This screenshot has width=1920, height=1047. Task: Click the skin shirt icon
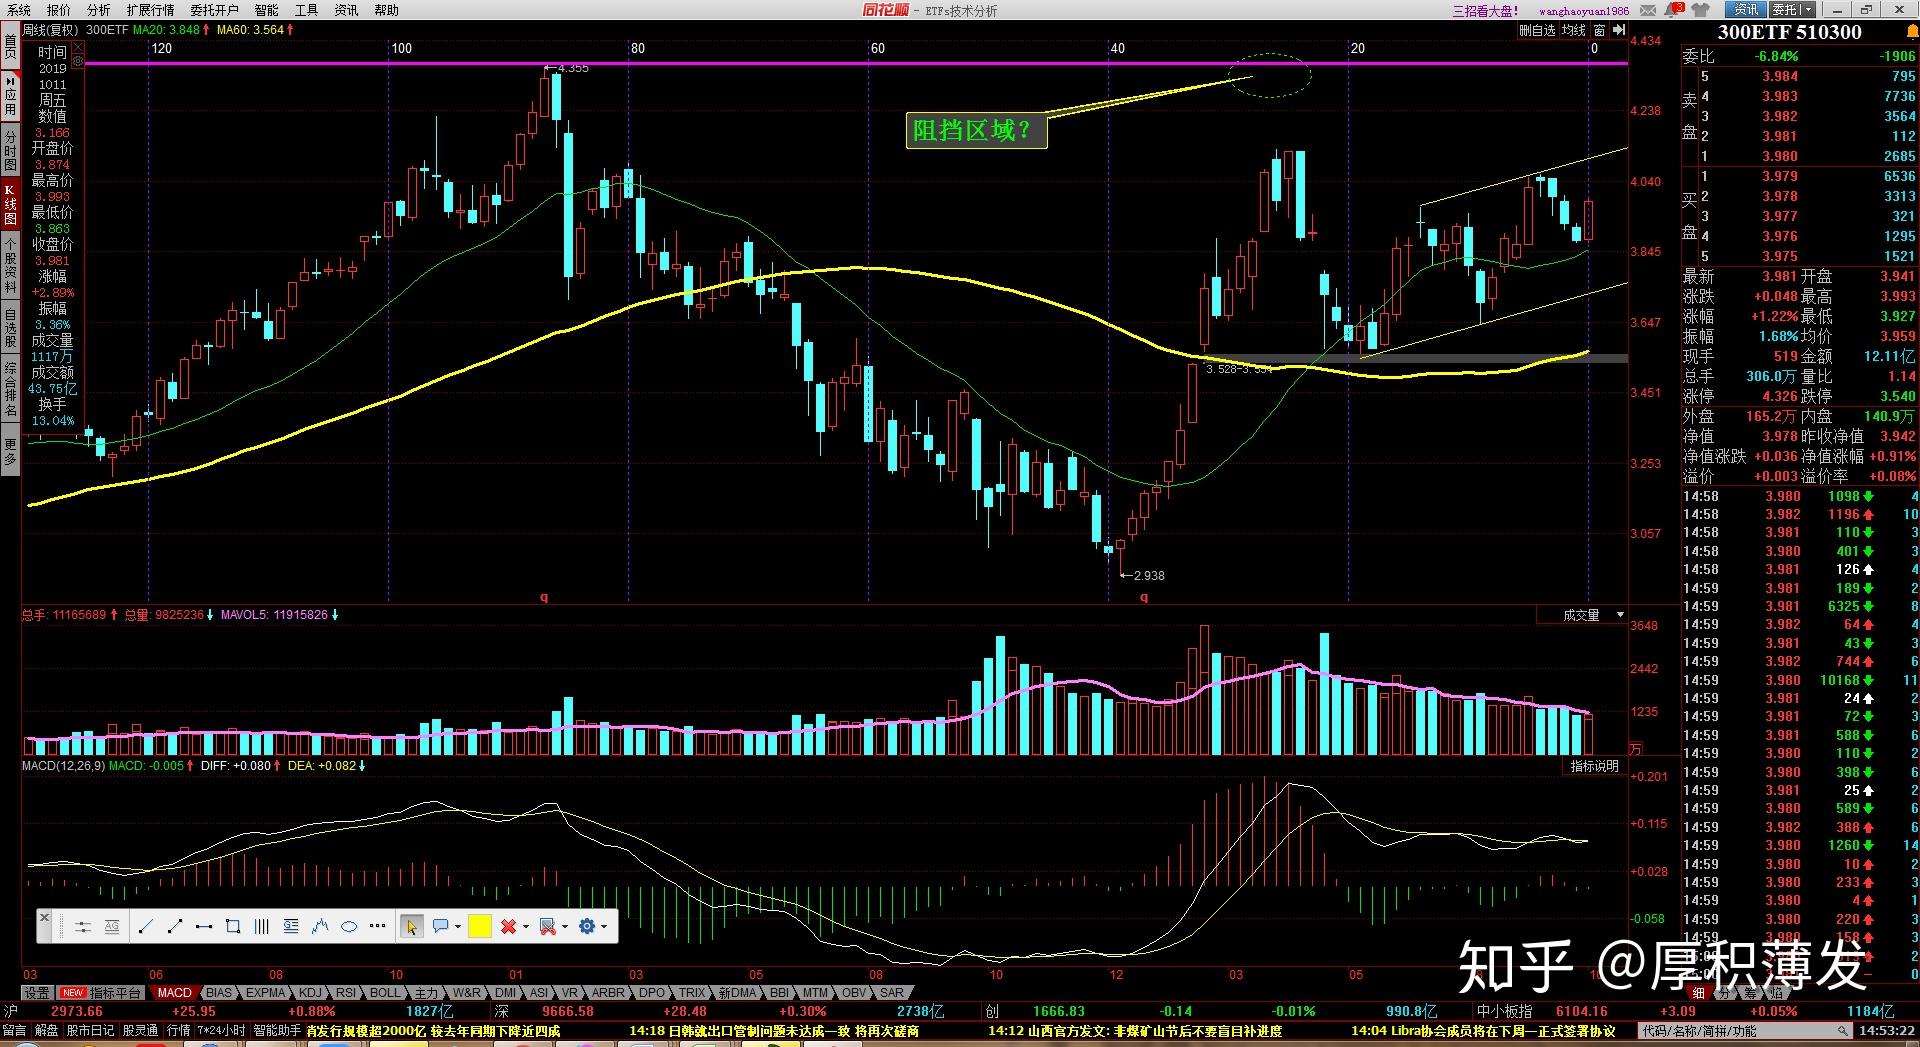pyautogui.click(x=1699, y=10)
